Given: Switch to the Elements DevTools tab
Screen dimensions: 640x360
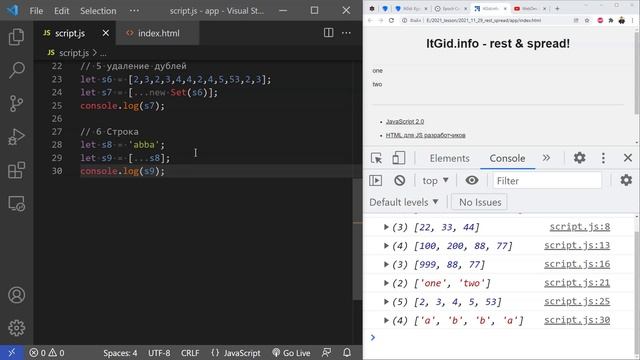Looking at the screenshot, I should [x=449, y=158].
